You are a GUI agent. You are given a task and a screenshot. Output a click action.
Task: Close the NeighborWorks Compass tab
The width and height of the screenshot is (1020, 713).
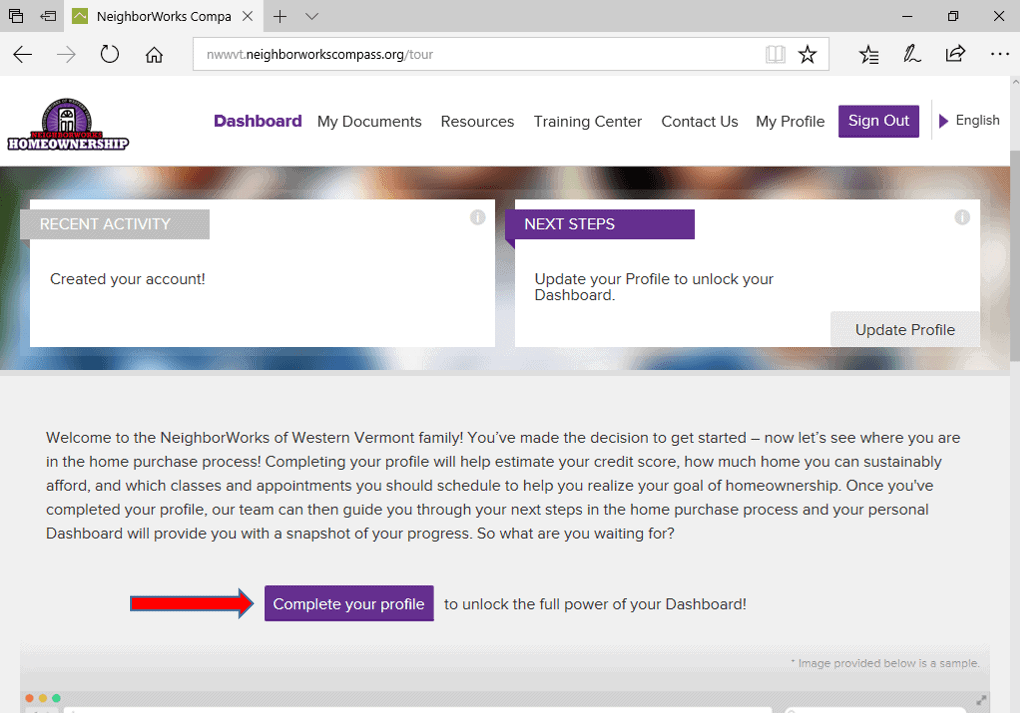pyautogui.click(x=248, y=16)
